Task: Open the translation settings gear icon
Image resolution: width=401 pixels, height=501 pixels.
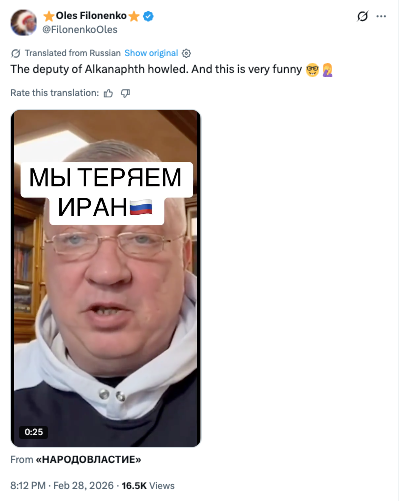Action: click(x=186, y=53)
